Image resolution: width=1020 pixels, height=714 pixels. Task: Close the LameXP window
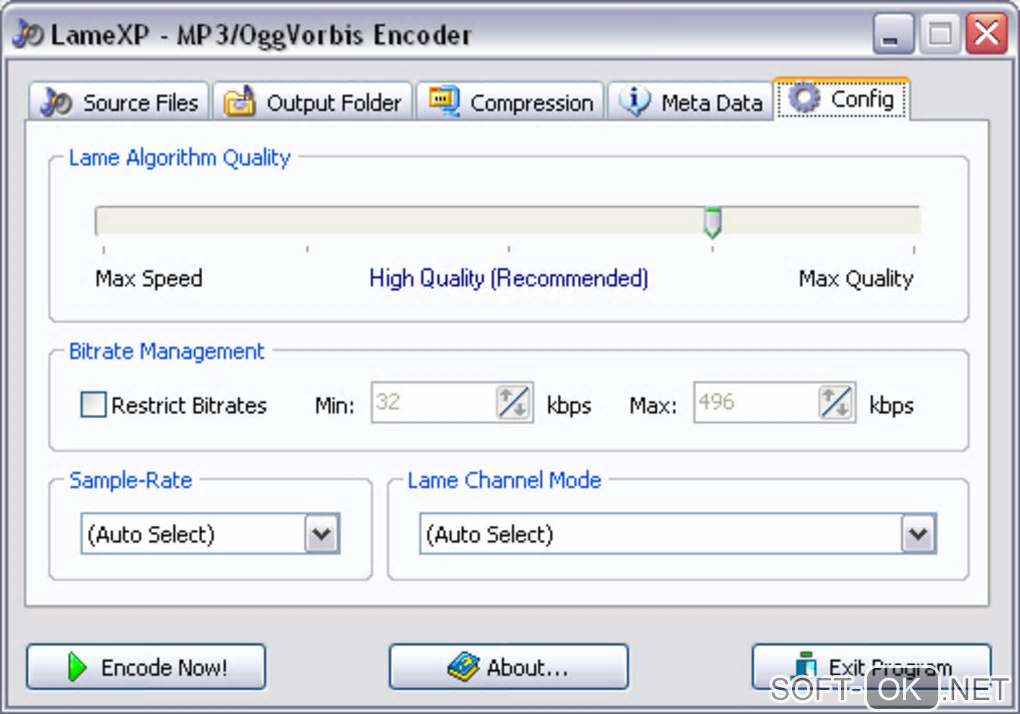point(987,33)
